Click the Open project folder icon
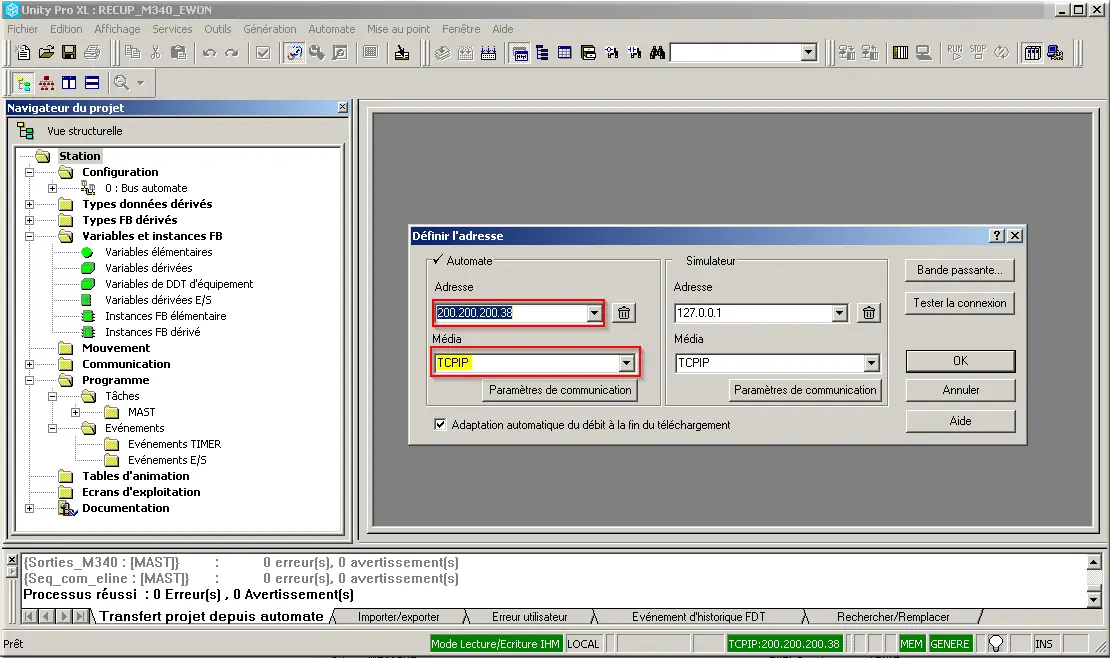 pyautogui.click(x=46, y=52)
